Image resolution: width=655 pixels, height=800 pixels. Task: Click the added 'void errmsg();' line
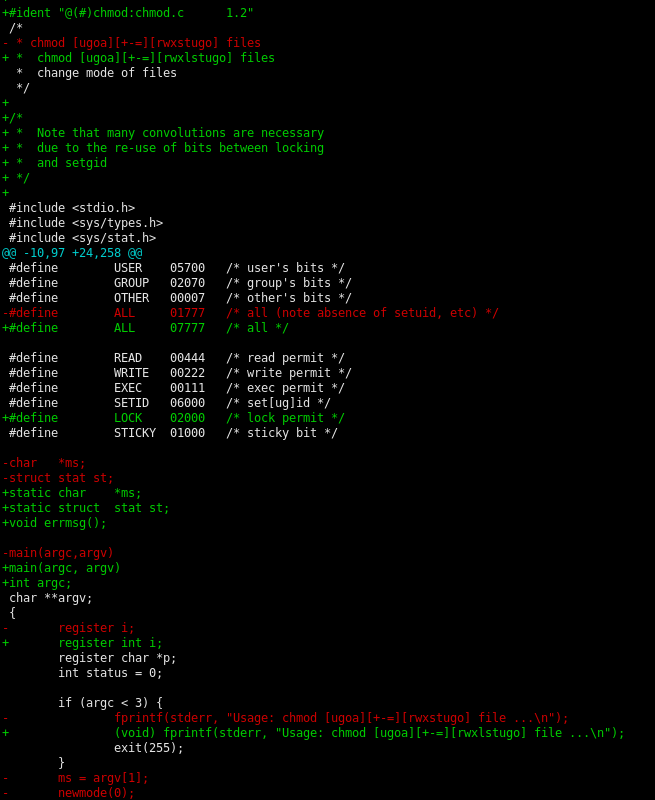(54, 523)
